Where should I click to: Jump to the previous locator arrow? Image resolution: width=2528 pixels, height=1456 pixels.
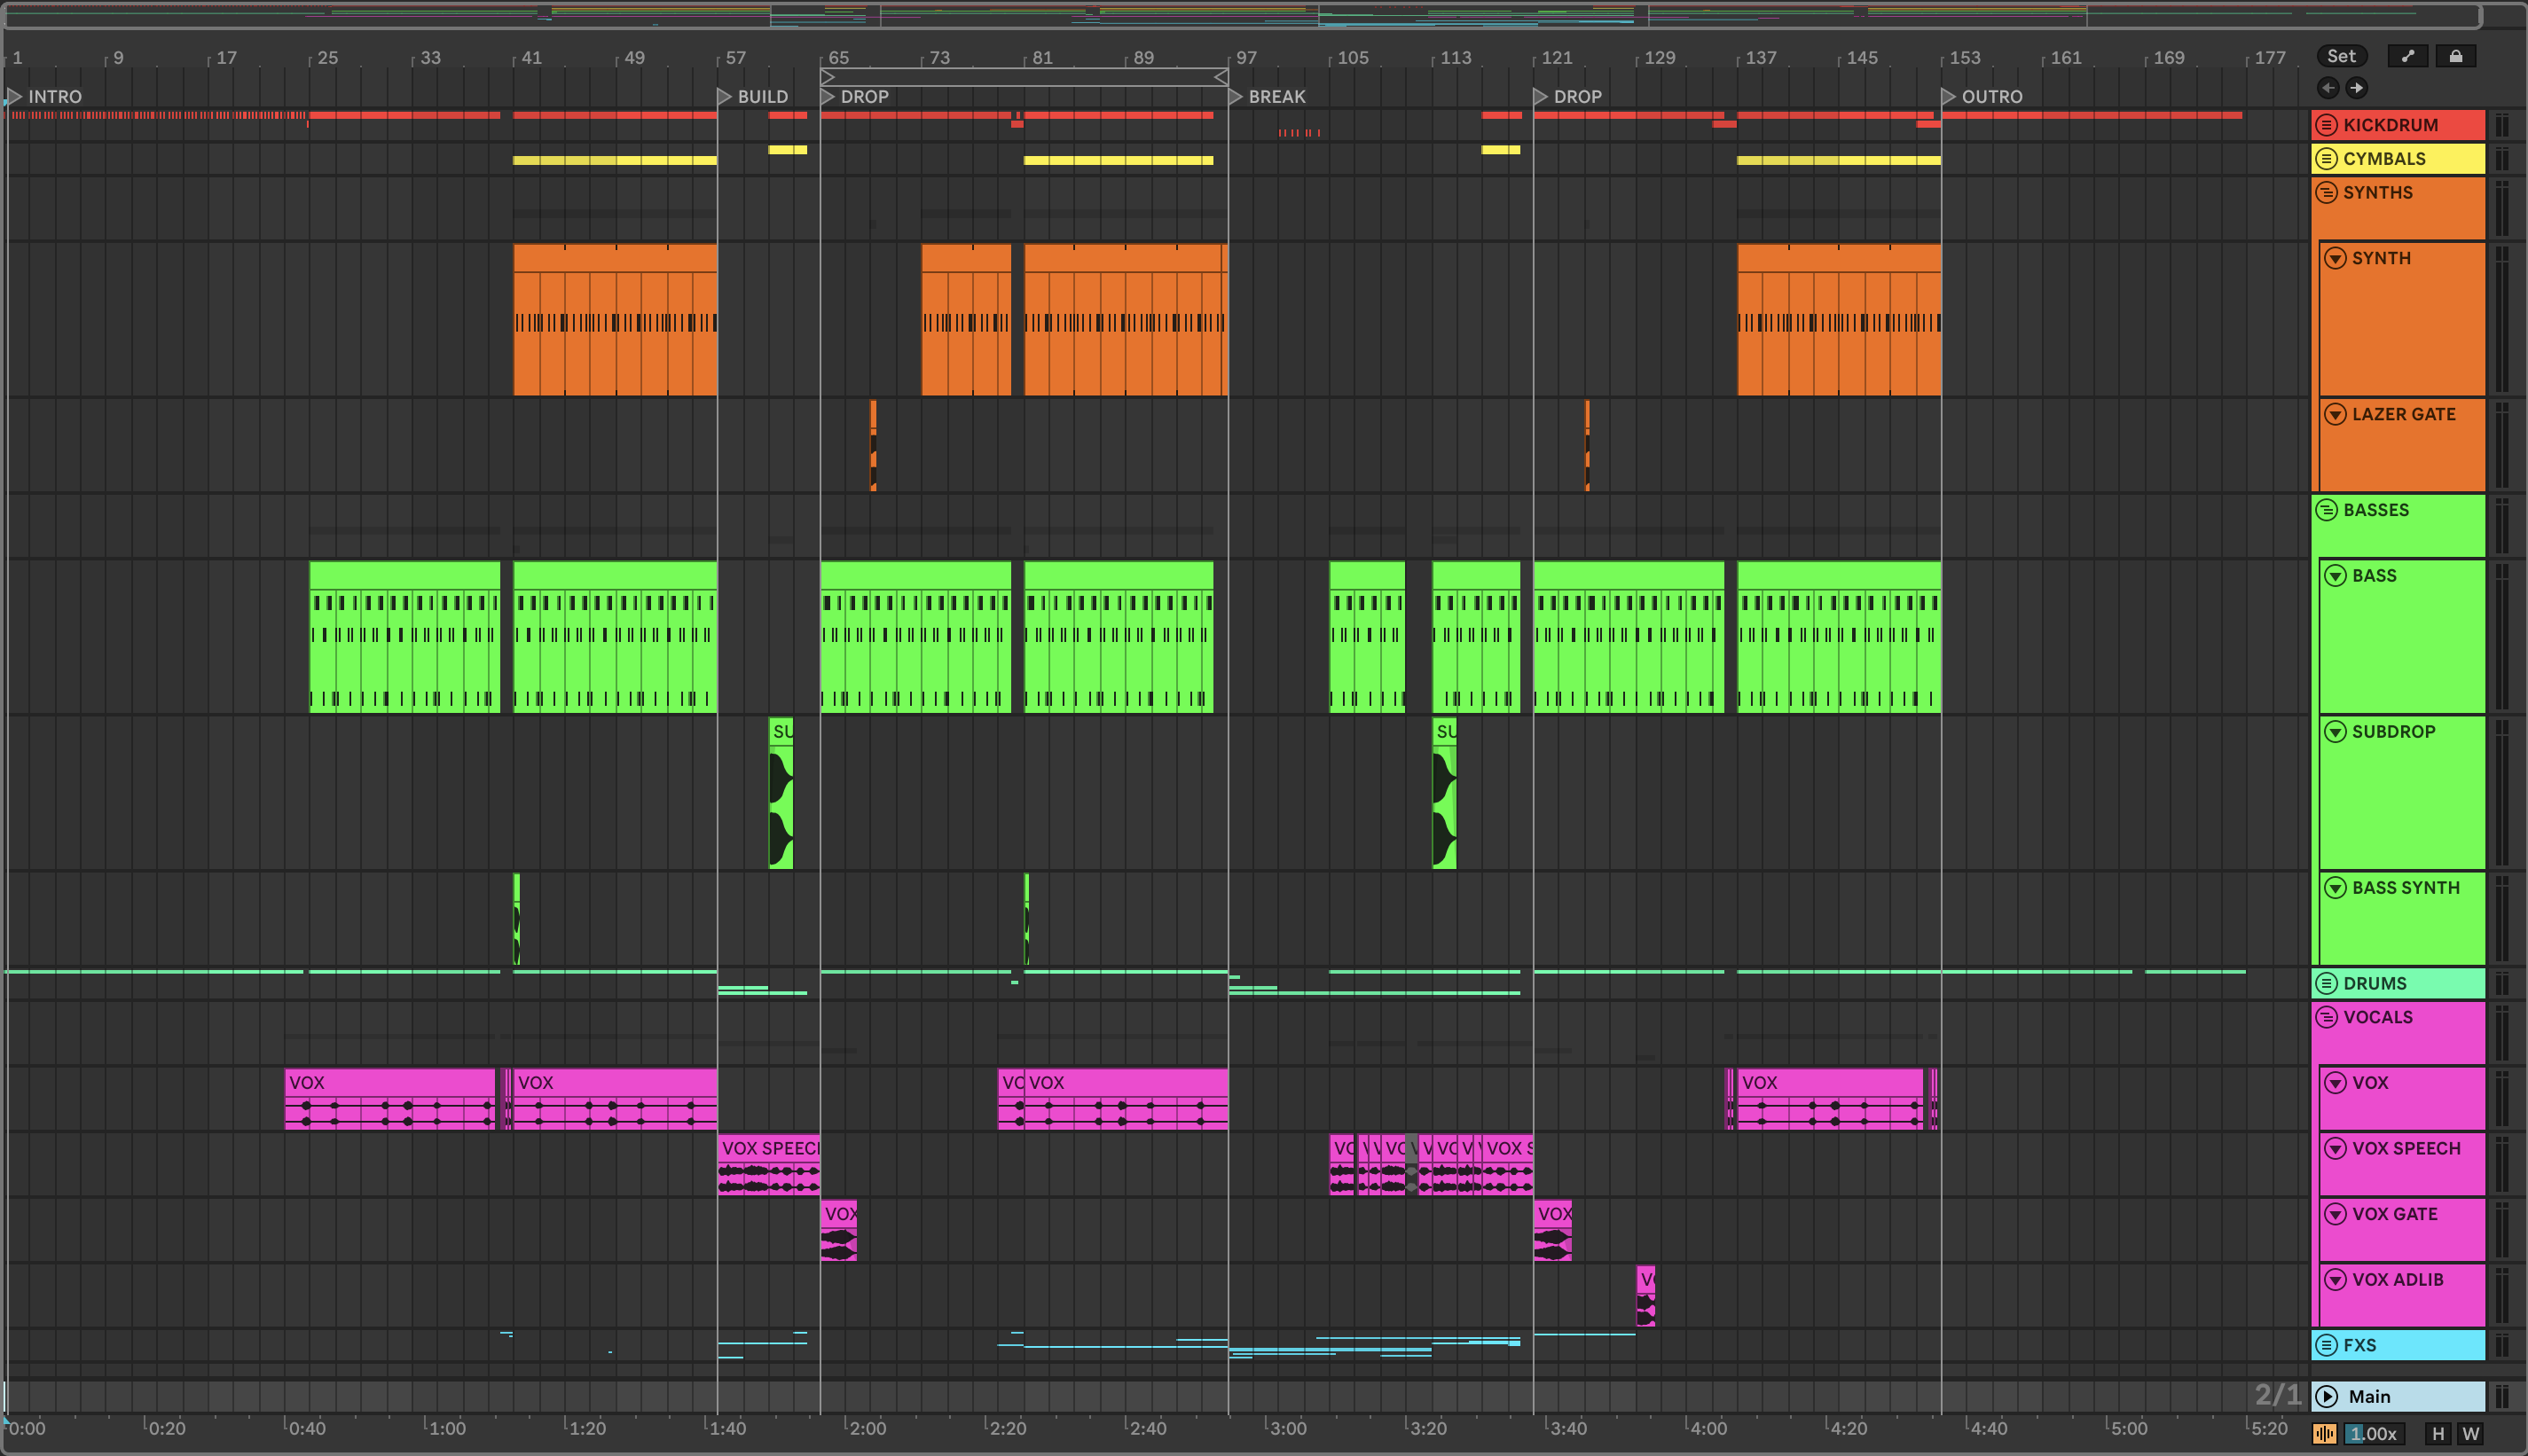coord(2328,88)
